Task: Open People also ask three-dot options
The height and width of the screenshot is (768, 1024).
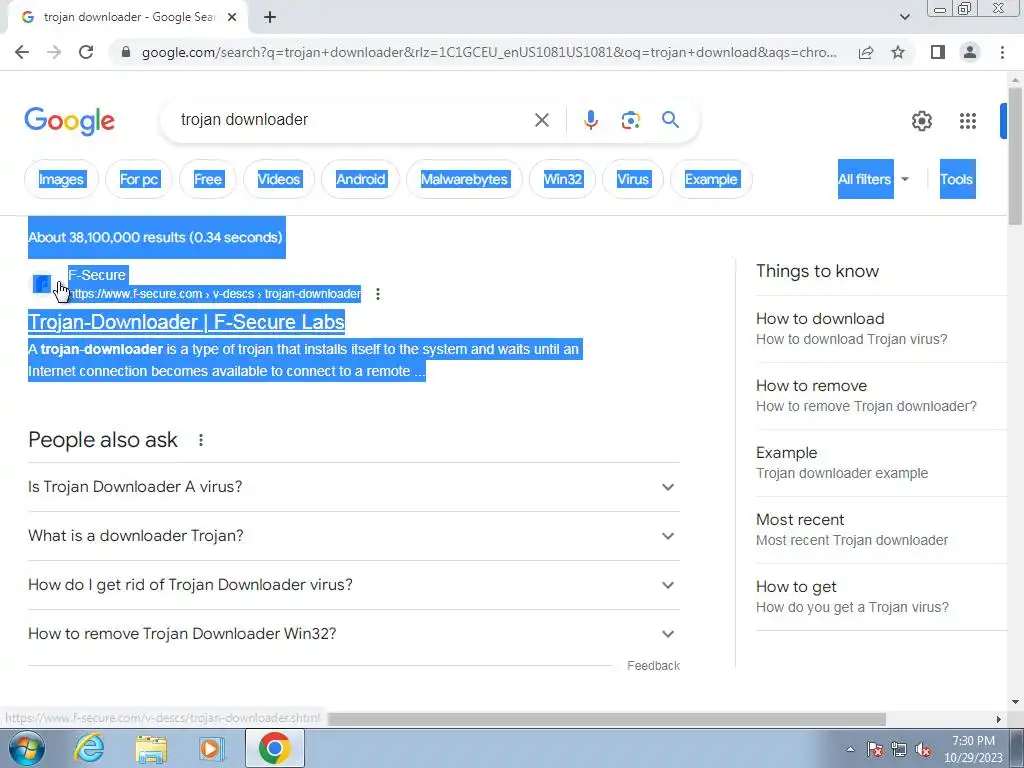Action: click(x=201, y=440)
